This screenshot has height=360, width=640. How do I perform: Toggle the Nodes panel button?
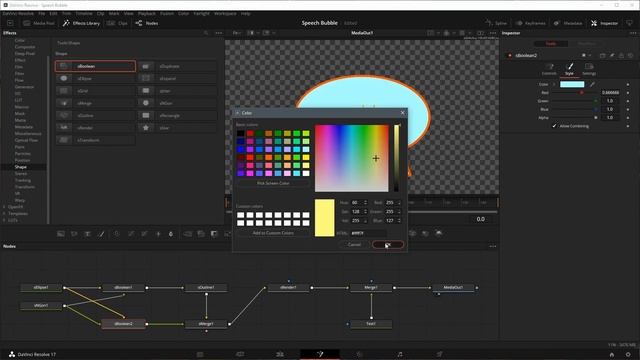click(x=147, y=23)
